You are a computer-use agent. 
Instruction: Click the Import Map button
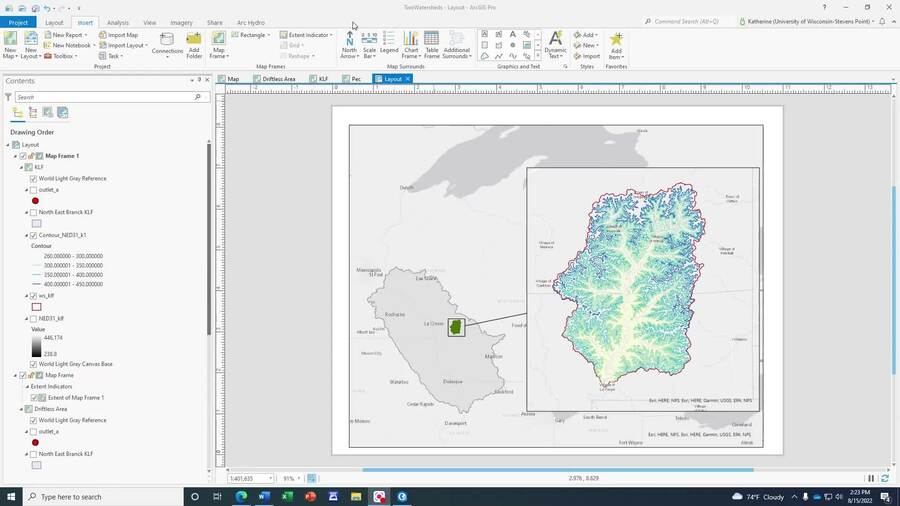point(122,35)
